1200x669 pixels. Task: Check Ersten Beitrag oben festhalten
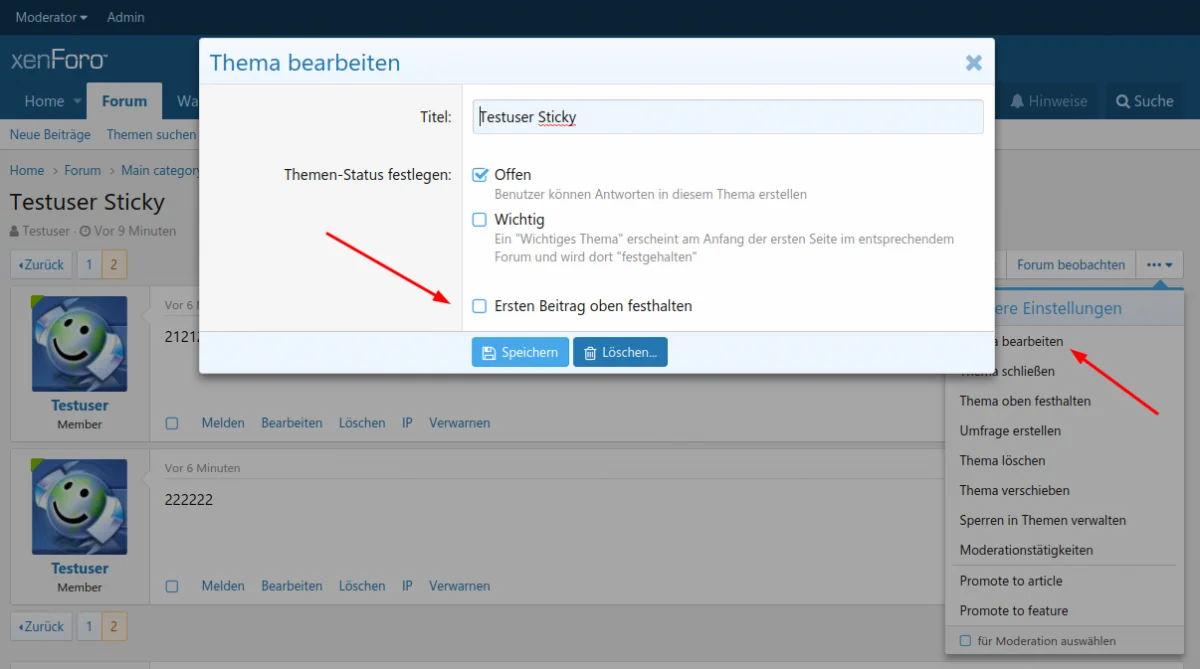[x=480, y=306]
